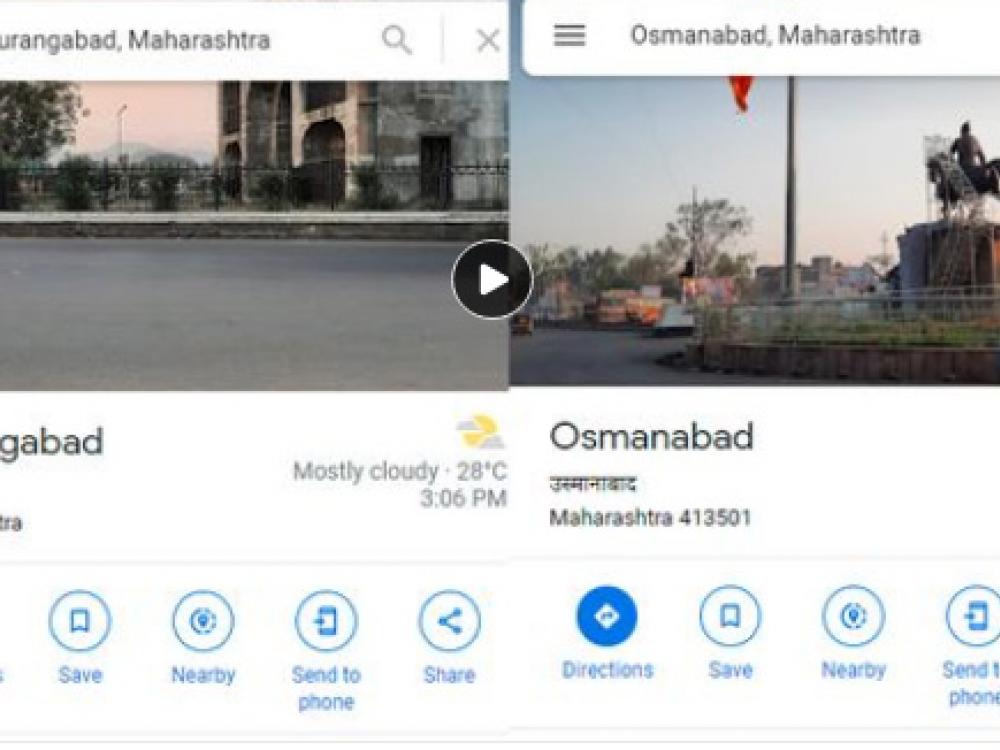Click the Aurangabad, Maharashtra search box text
The height and width of the screenshot is (750, 1000).
(135, 40)
